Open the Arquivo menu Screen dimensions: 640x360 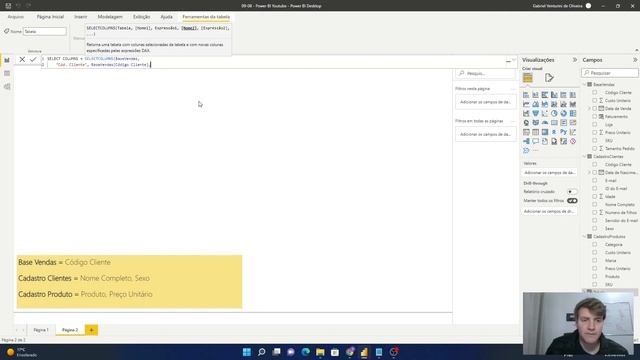point(16,17)
